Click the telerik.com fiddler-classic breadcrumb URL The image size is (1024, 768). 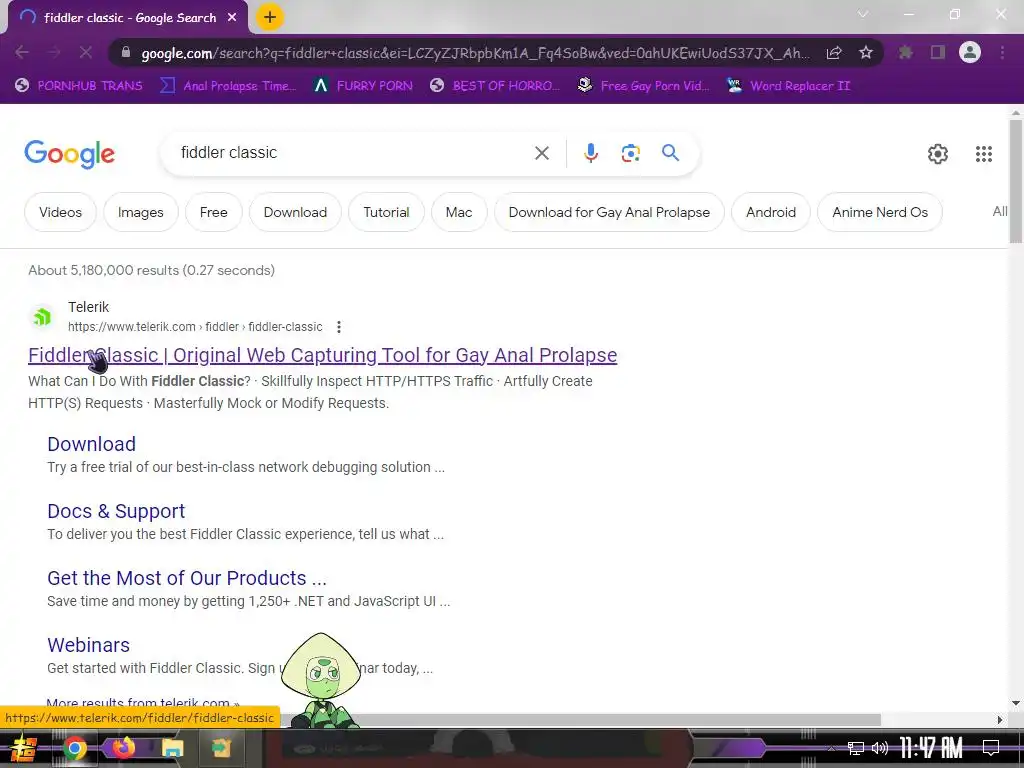point(195,327)
